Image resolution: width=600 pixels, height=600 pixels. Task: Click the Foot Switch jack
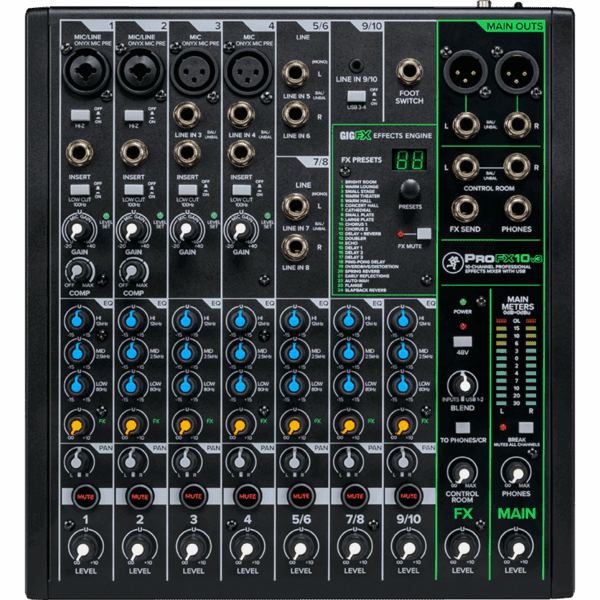coord(409,73)
